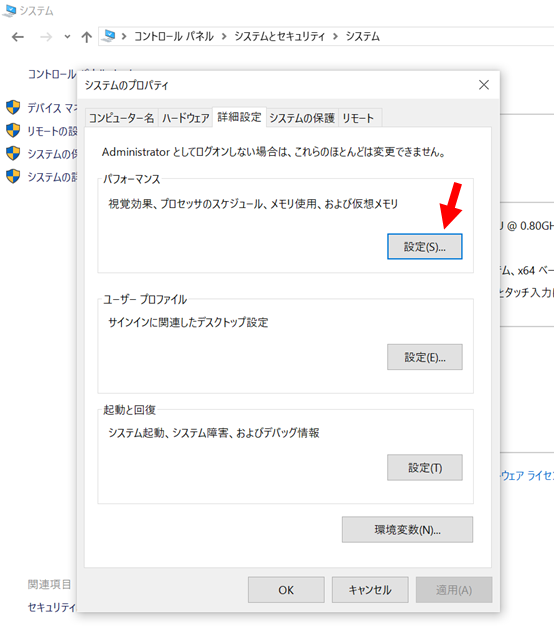The image size is (554, 632).
Task: Expand chevron before コントロール パネル breadcrumb
Action: (124, 37)
